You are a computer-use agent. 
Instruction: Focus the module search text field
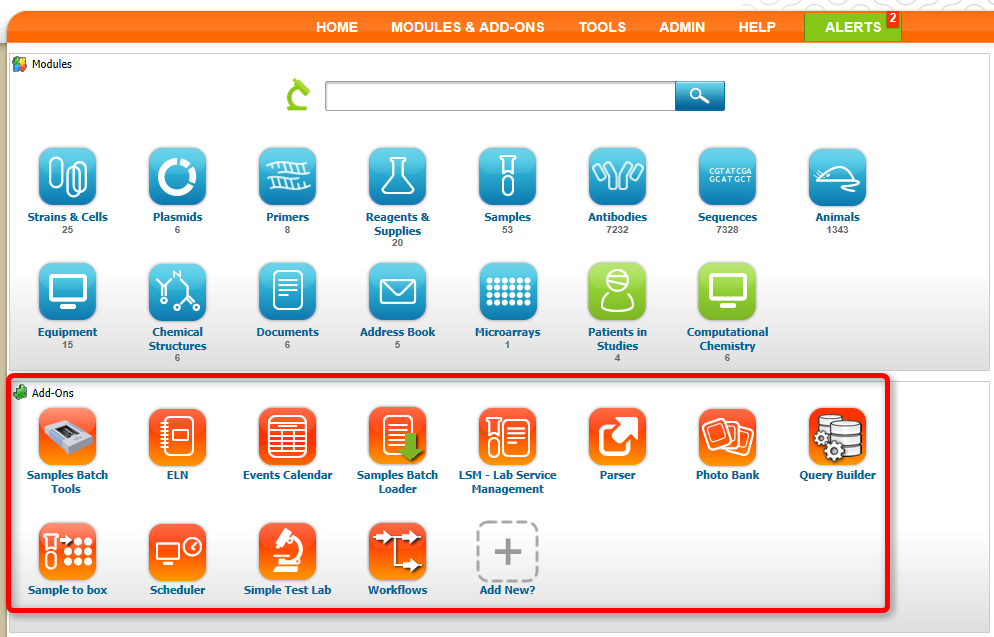click(500, 96)
